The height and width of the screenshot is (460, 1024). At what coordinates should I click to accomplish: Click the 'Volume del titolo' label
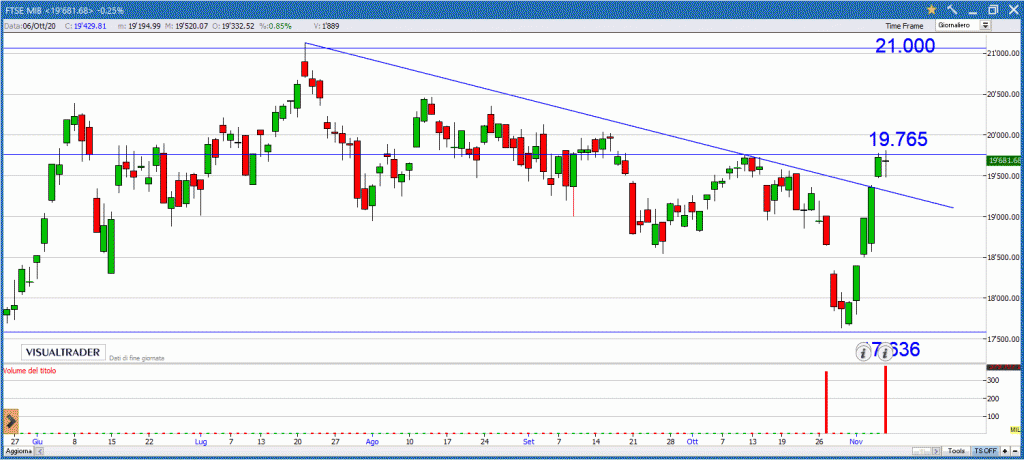30,370
